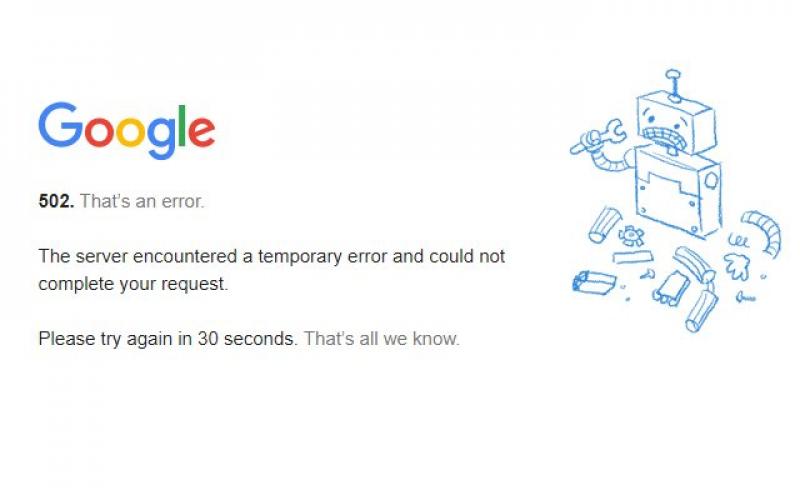Click the detached robot hand
Image resolution: width=800 pixels, height=500 pixels.
click(x=737, y=266)
